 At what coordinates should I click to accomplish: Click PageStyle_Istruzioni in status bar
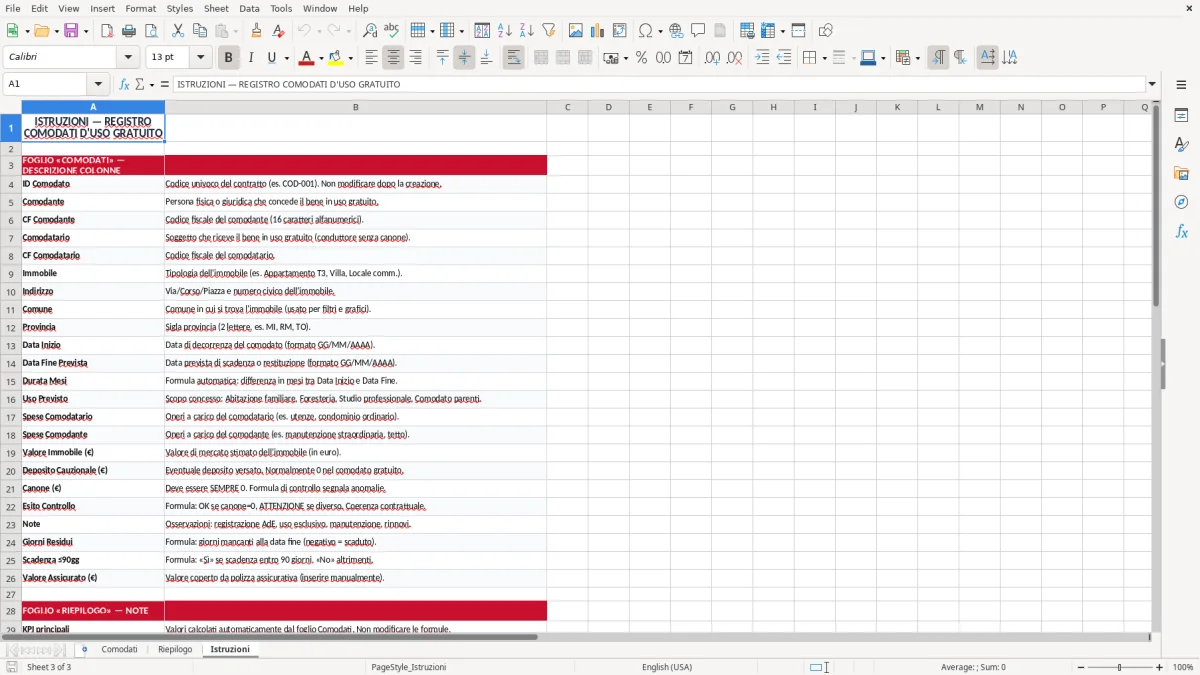(x=408, y=667)
